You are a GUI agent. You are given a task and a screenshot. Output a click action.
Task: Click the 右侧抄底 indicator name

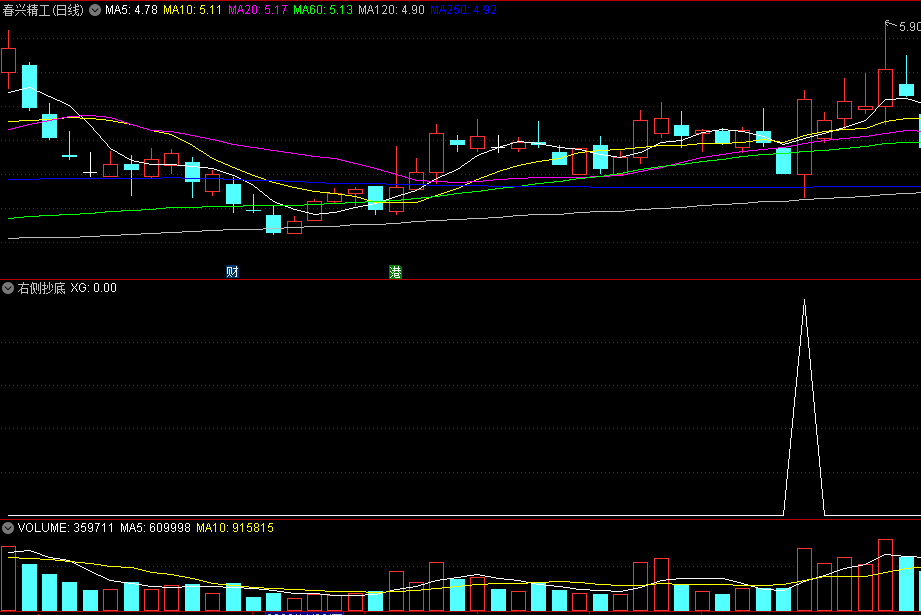41,288
